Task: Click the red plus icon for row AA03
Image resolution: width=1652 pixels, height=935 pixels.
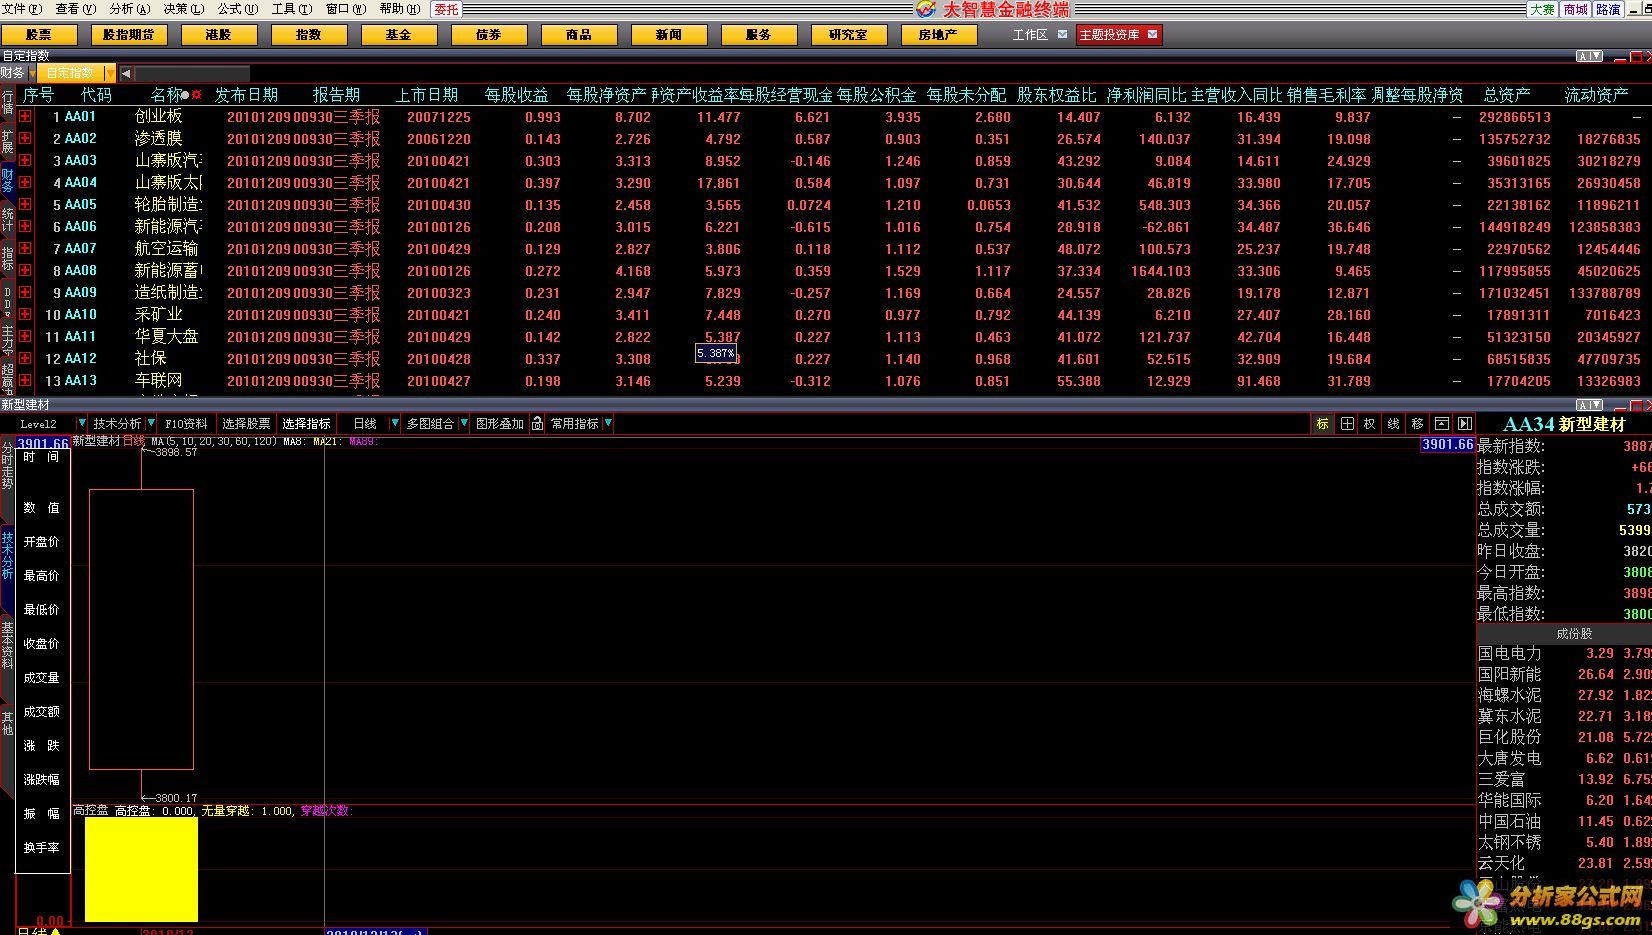Action: click(x=25, y=161)
